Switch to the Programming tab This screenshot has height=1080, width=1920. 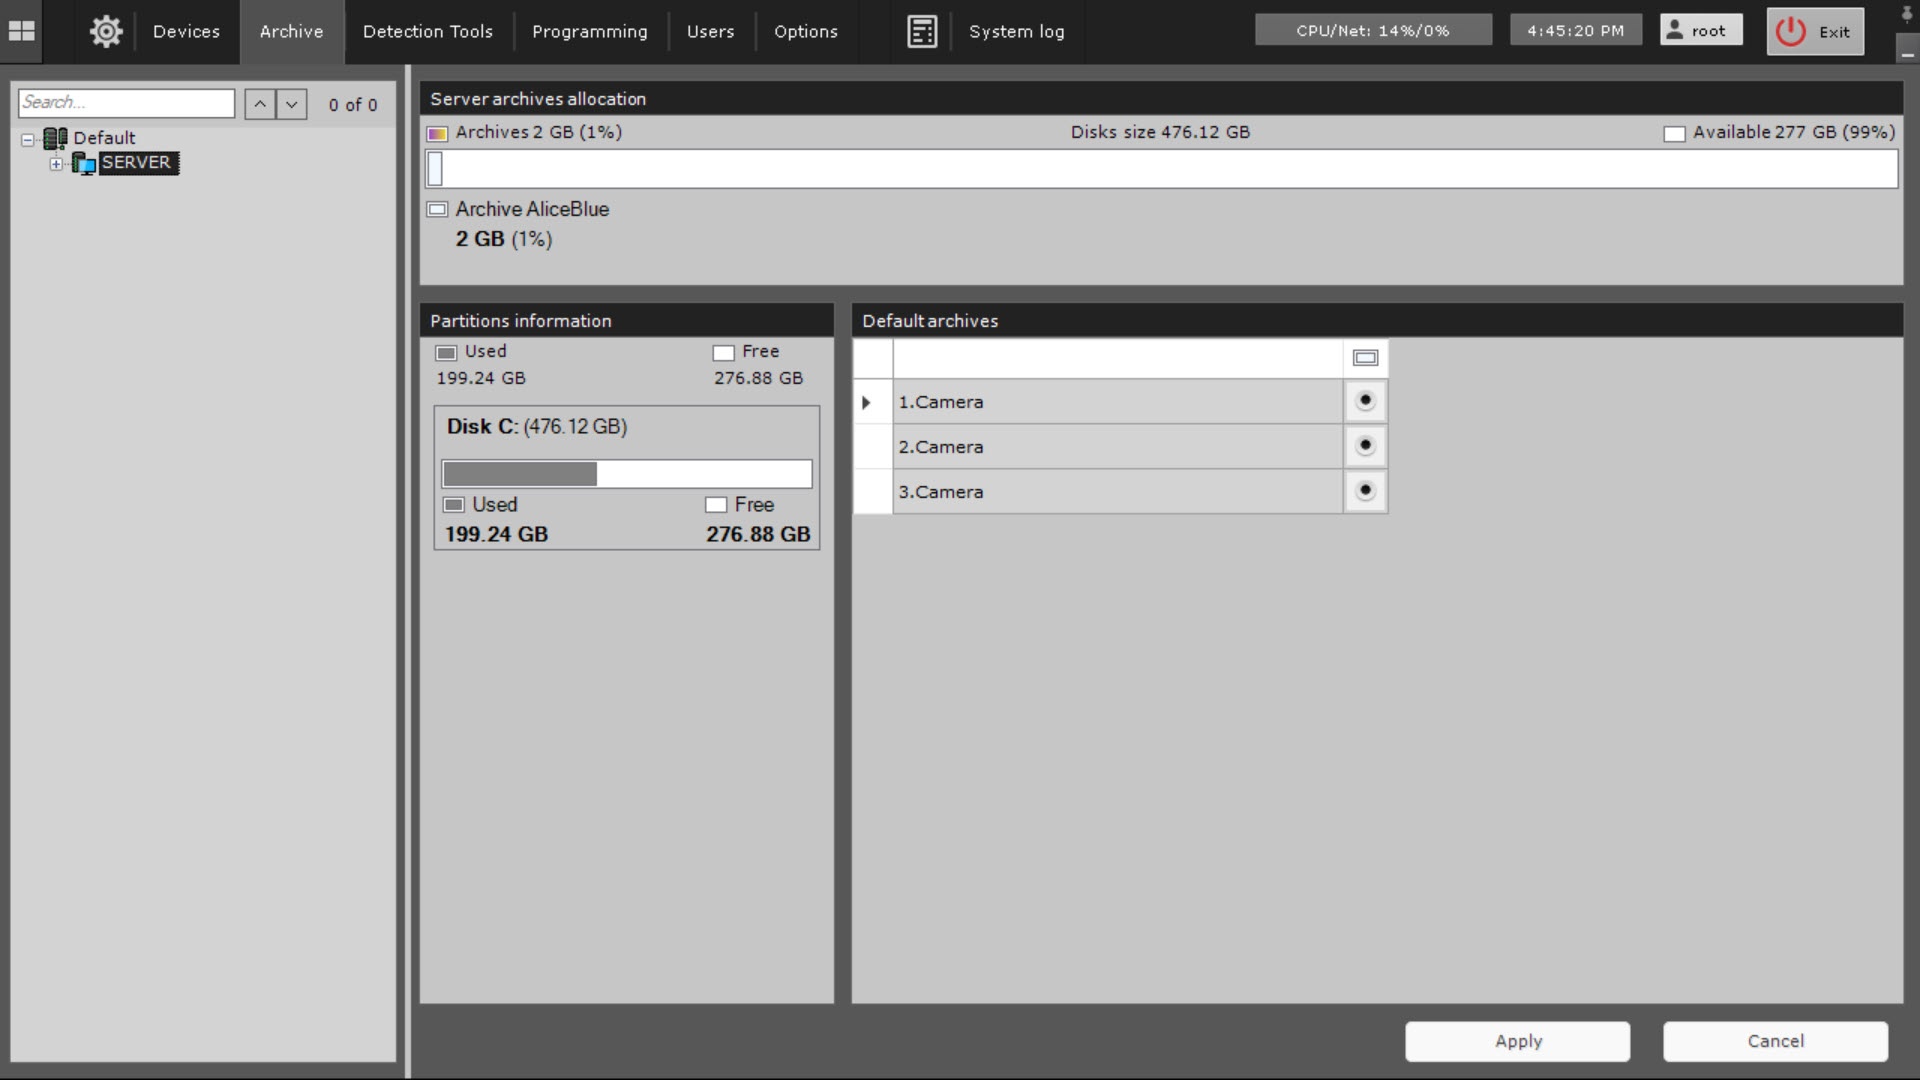point(589,31)
